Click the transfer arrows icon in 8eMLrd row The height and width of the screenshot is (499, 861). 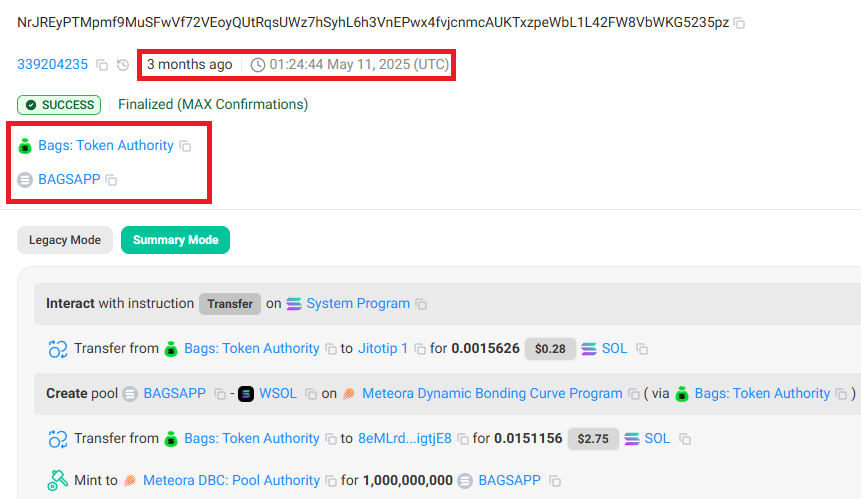click(x=58, y=439)
